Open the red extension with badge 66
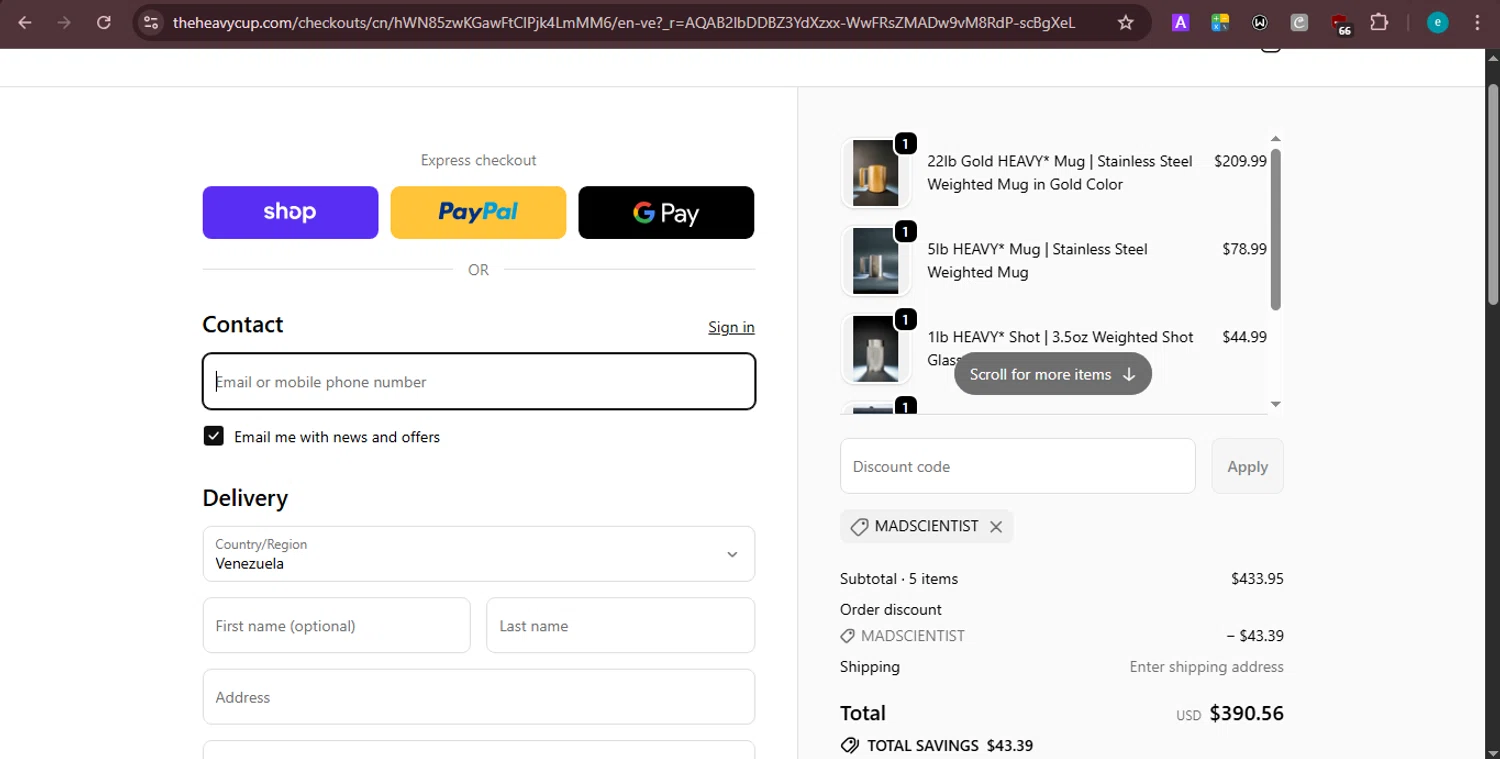The image size is (1500, 759). point(1341,24)
